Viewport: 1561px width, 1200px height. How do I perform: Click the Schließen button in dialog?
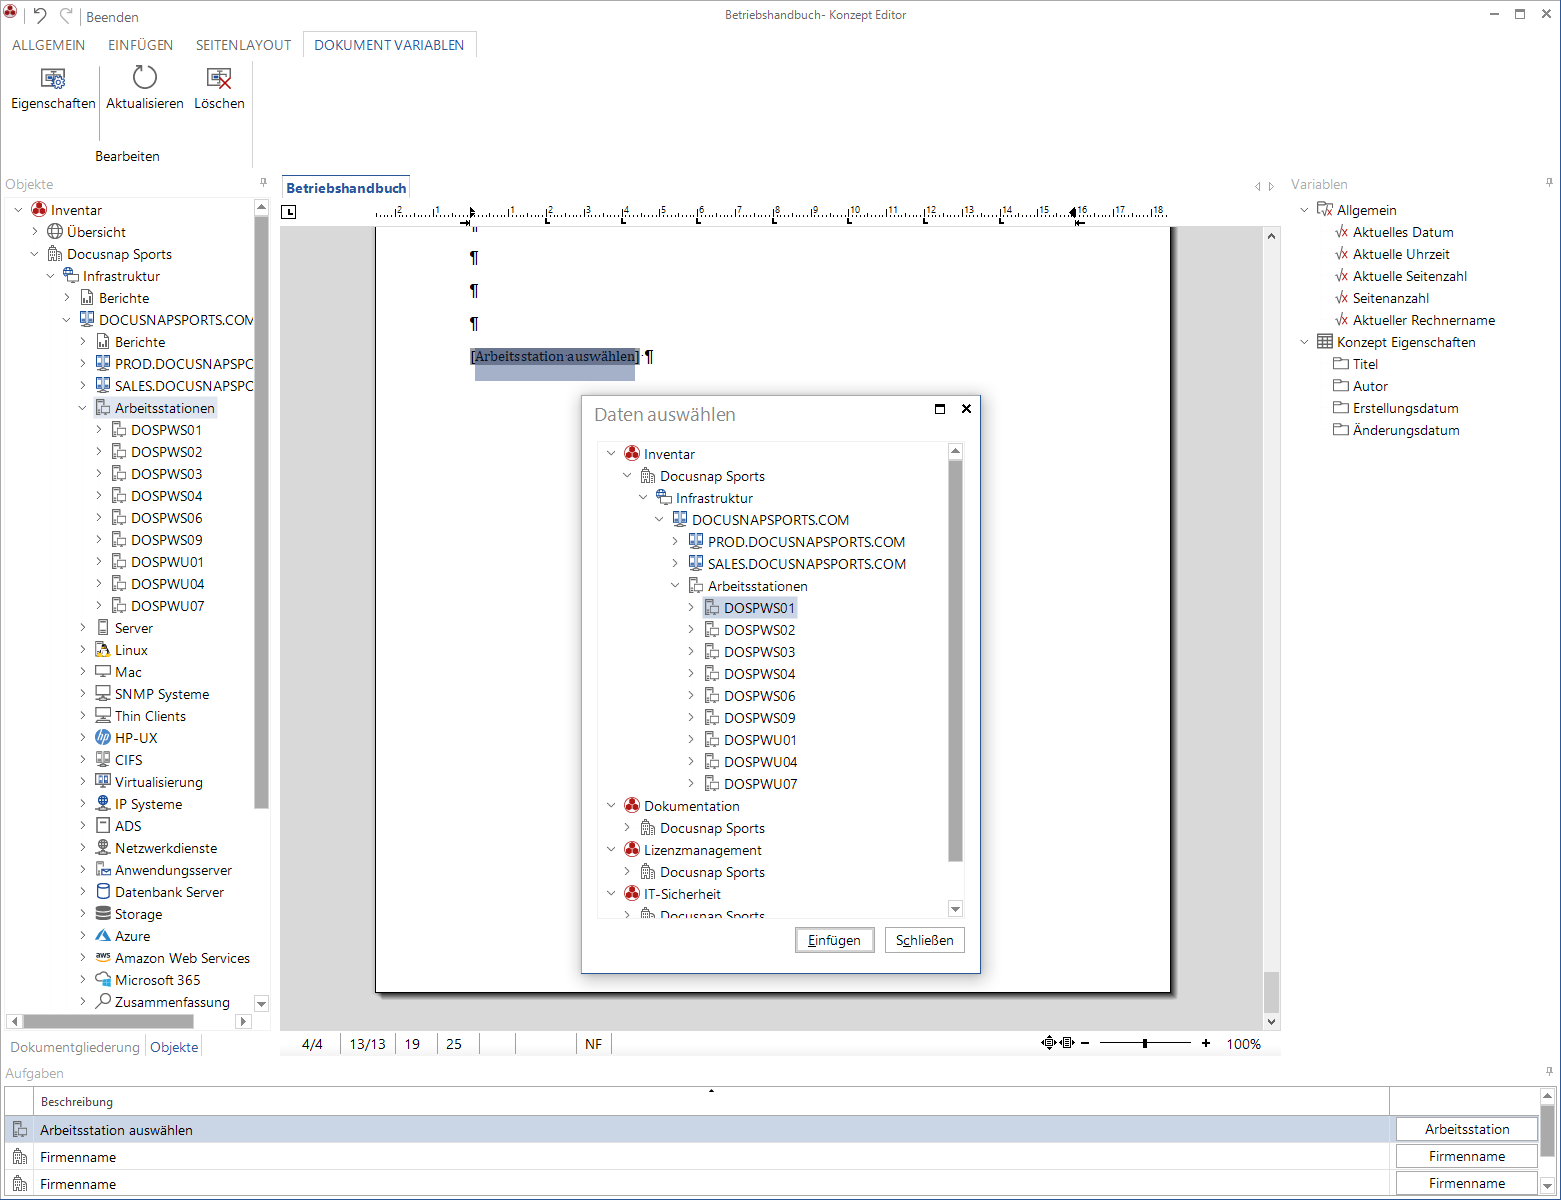925,940
